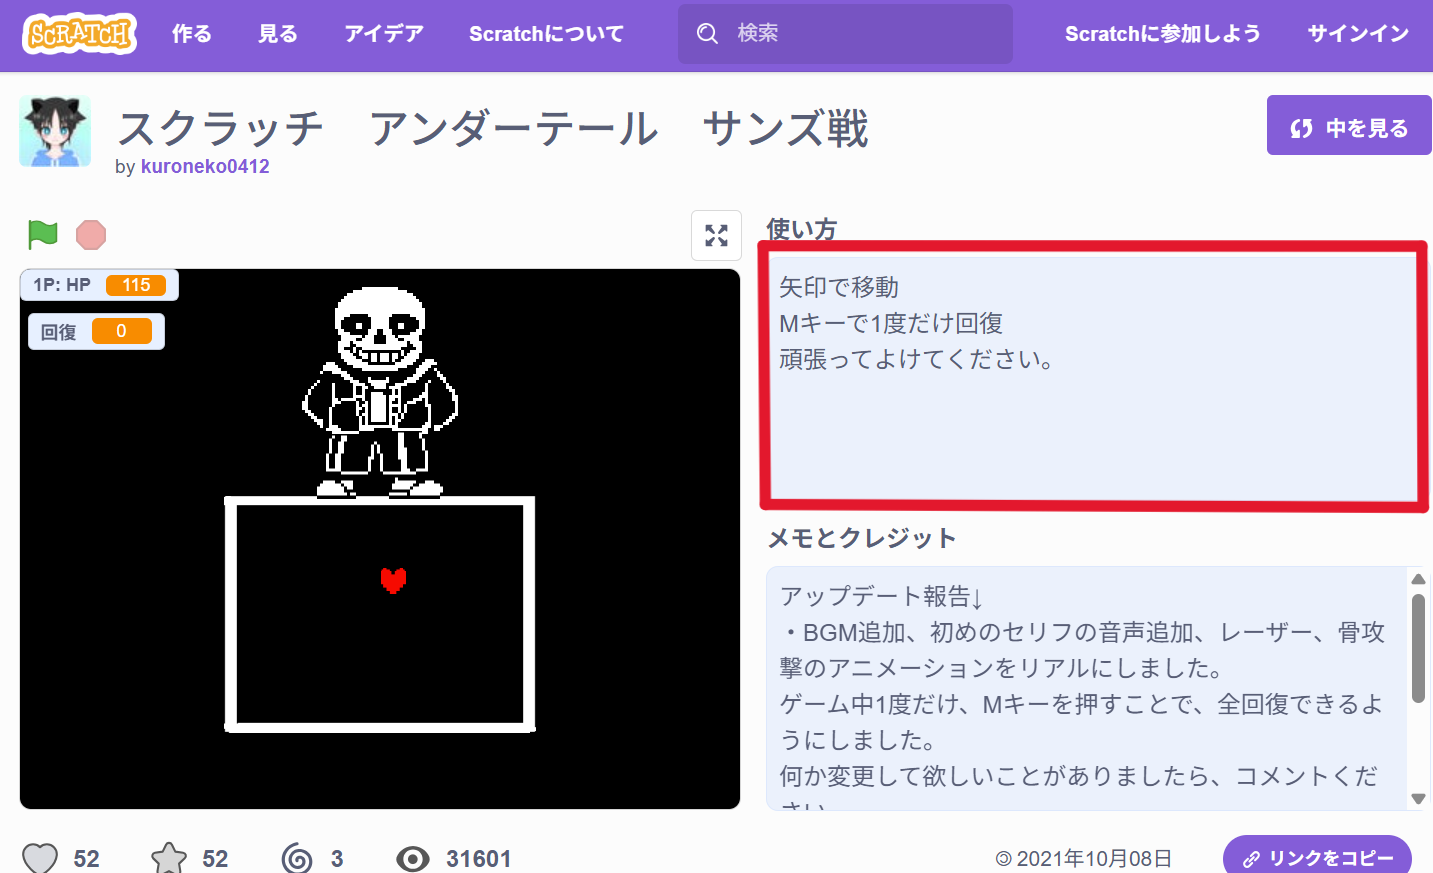Click サインイン to sign in
The width and height of the screenshot is (1433, 873).
point(1358,34)
